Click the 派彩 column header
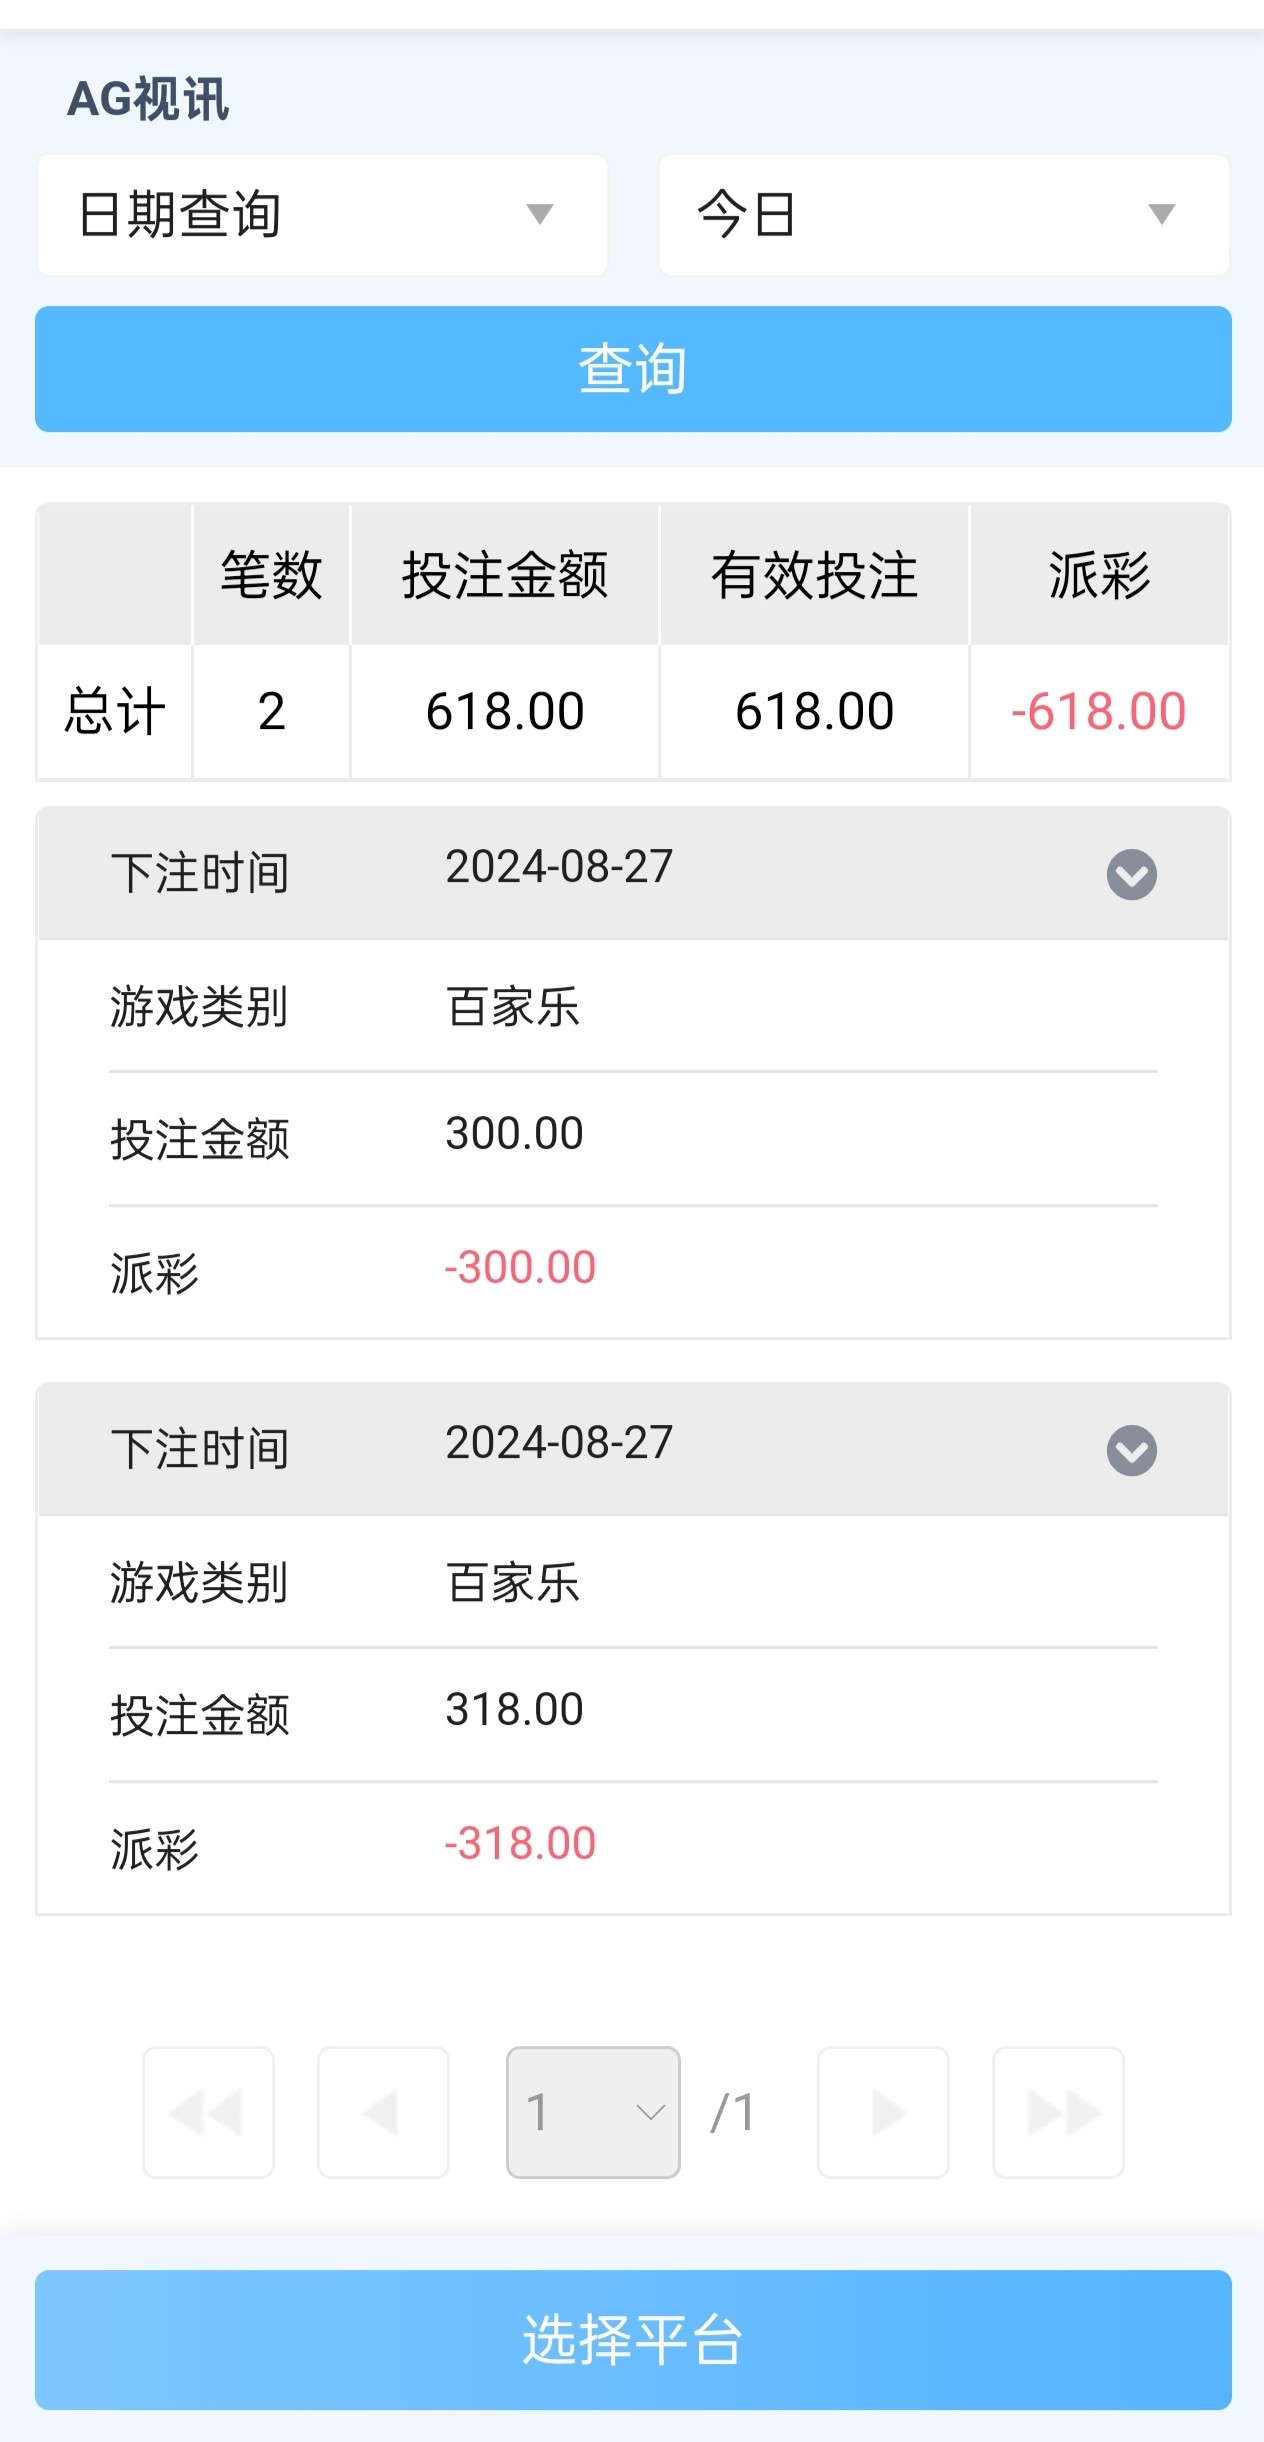This screenshot has width=1264, height=2442. tap(1099, 575)
